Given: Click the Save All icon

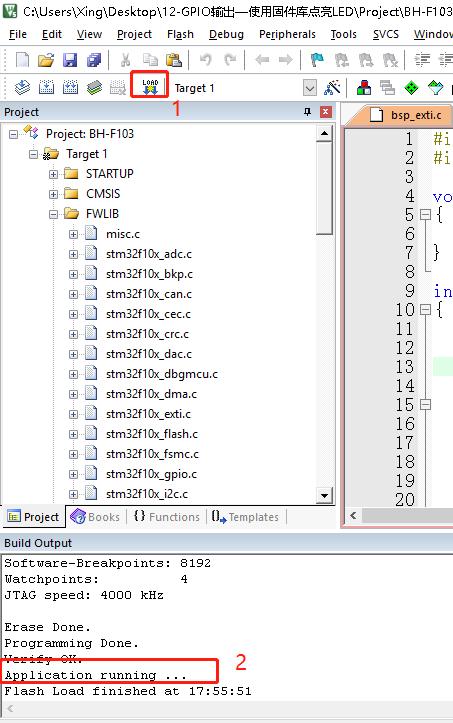Looking at the screenshot, I should pos(94,60).
